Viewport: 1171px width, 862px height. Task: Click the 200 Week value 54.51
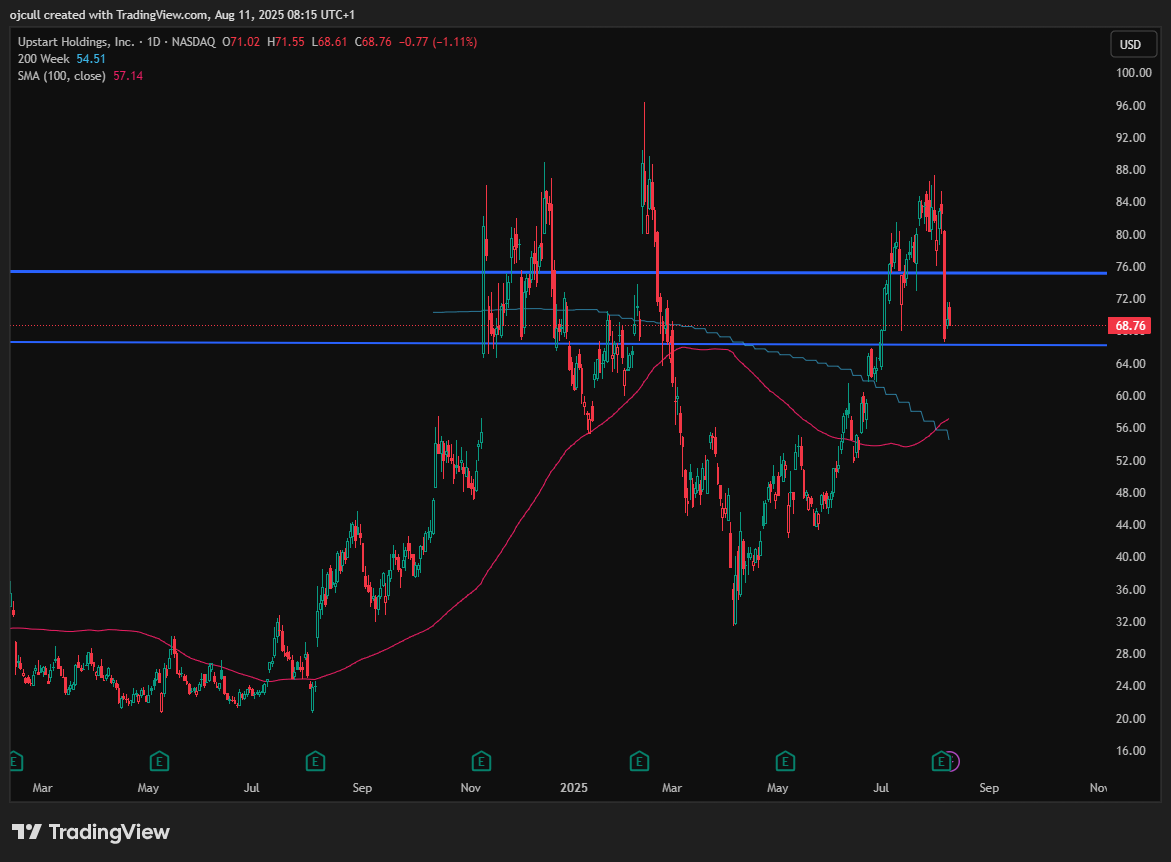coord(91,59)
